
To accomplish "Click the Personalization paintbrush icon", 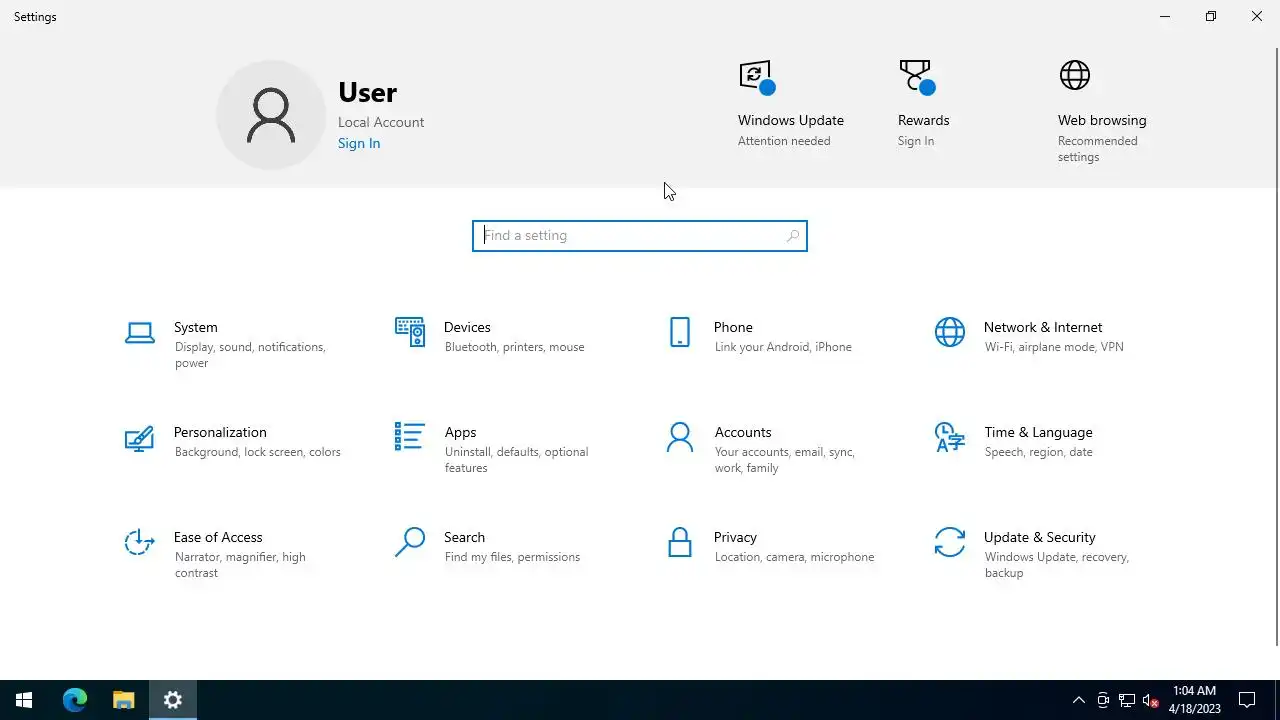I will 140,438.
